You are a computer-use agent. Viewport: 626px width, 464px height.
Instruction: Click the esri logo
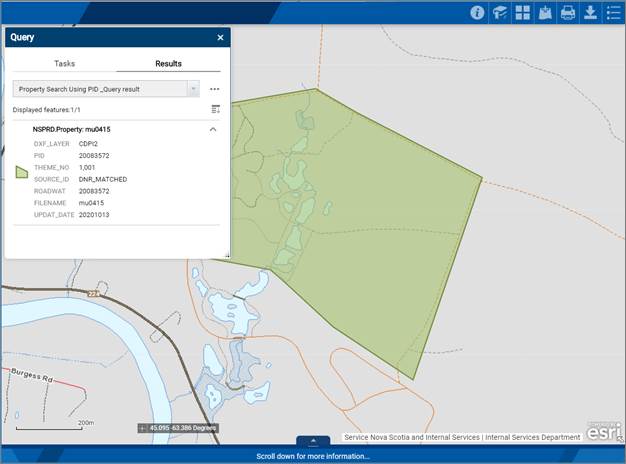[x=604, y=432]
